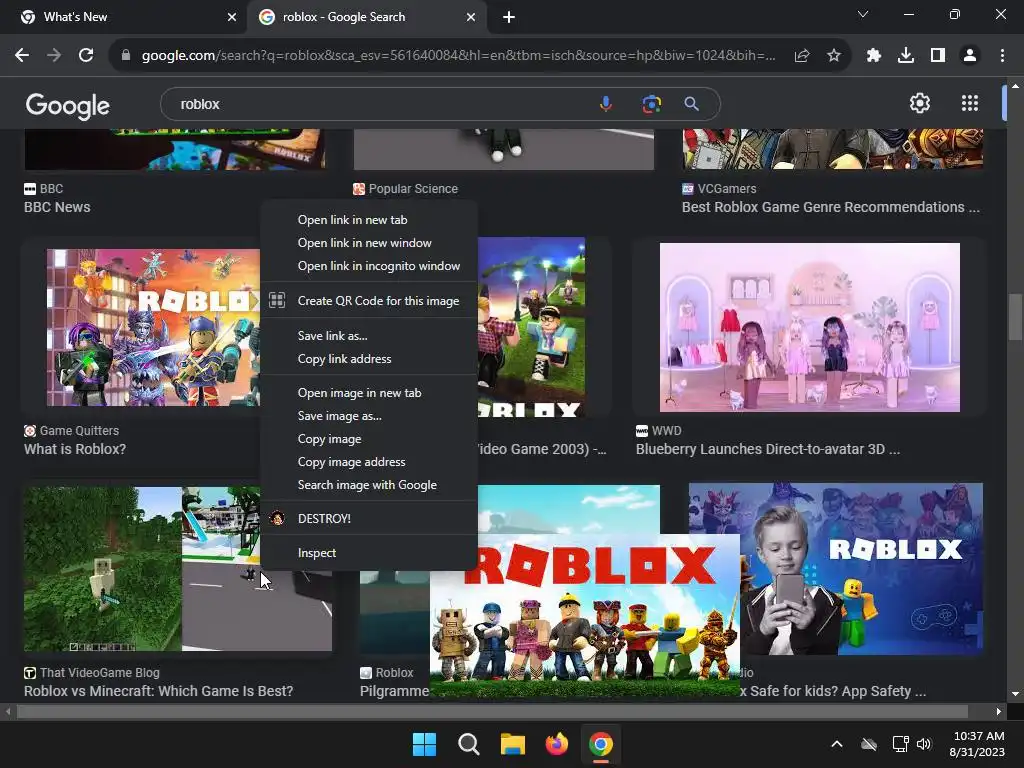
Task: Open the Chrome profile icon
Action: tap(970, 56)
